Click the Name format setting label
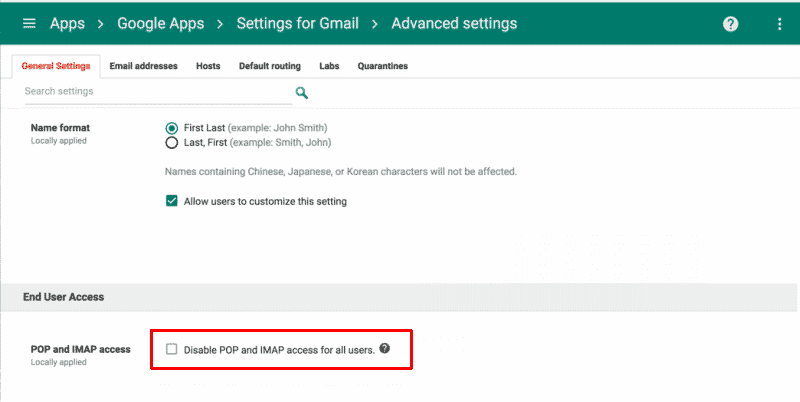The image size is (800, 402). pyautogui.click(x=60, y=128)
